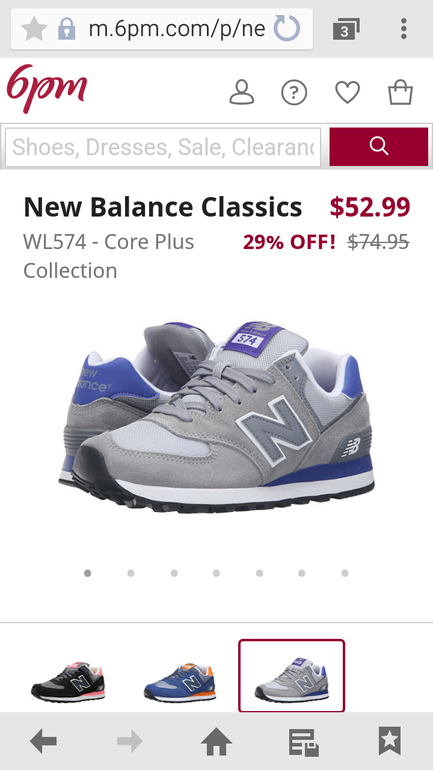Select the black and pink shoe color

(x=68, y=681)
